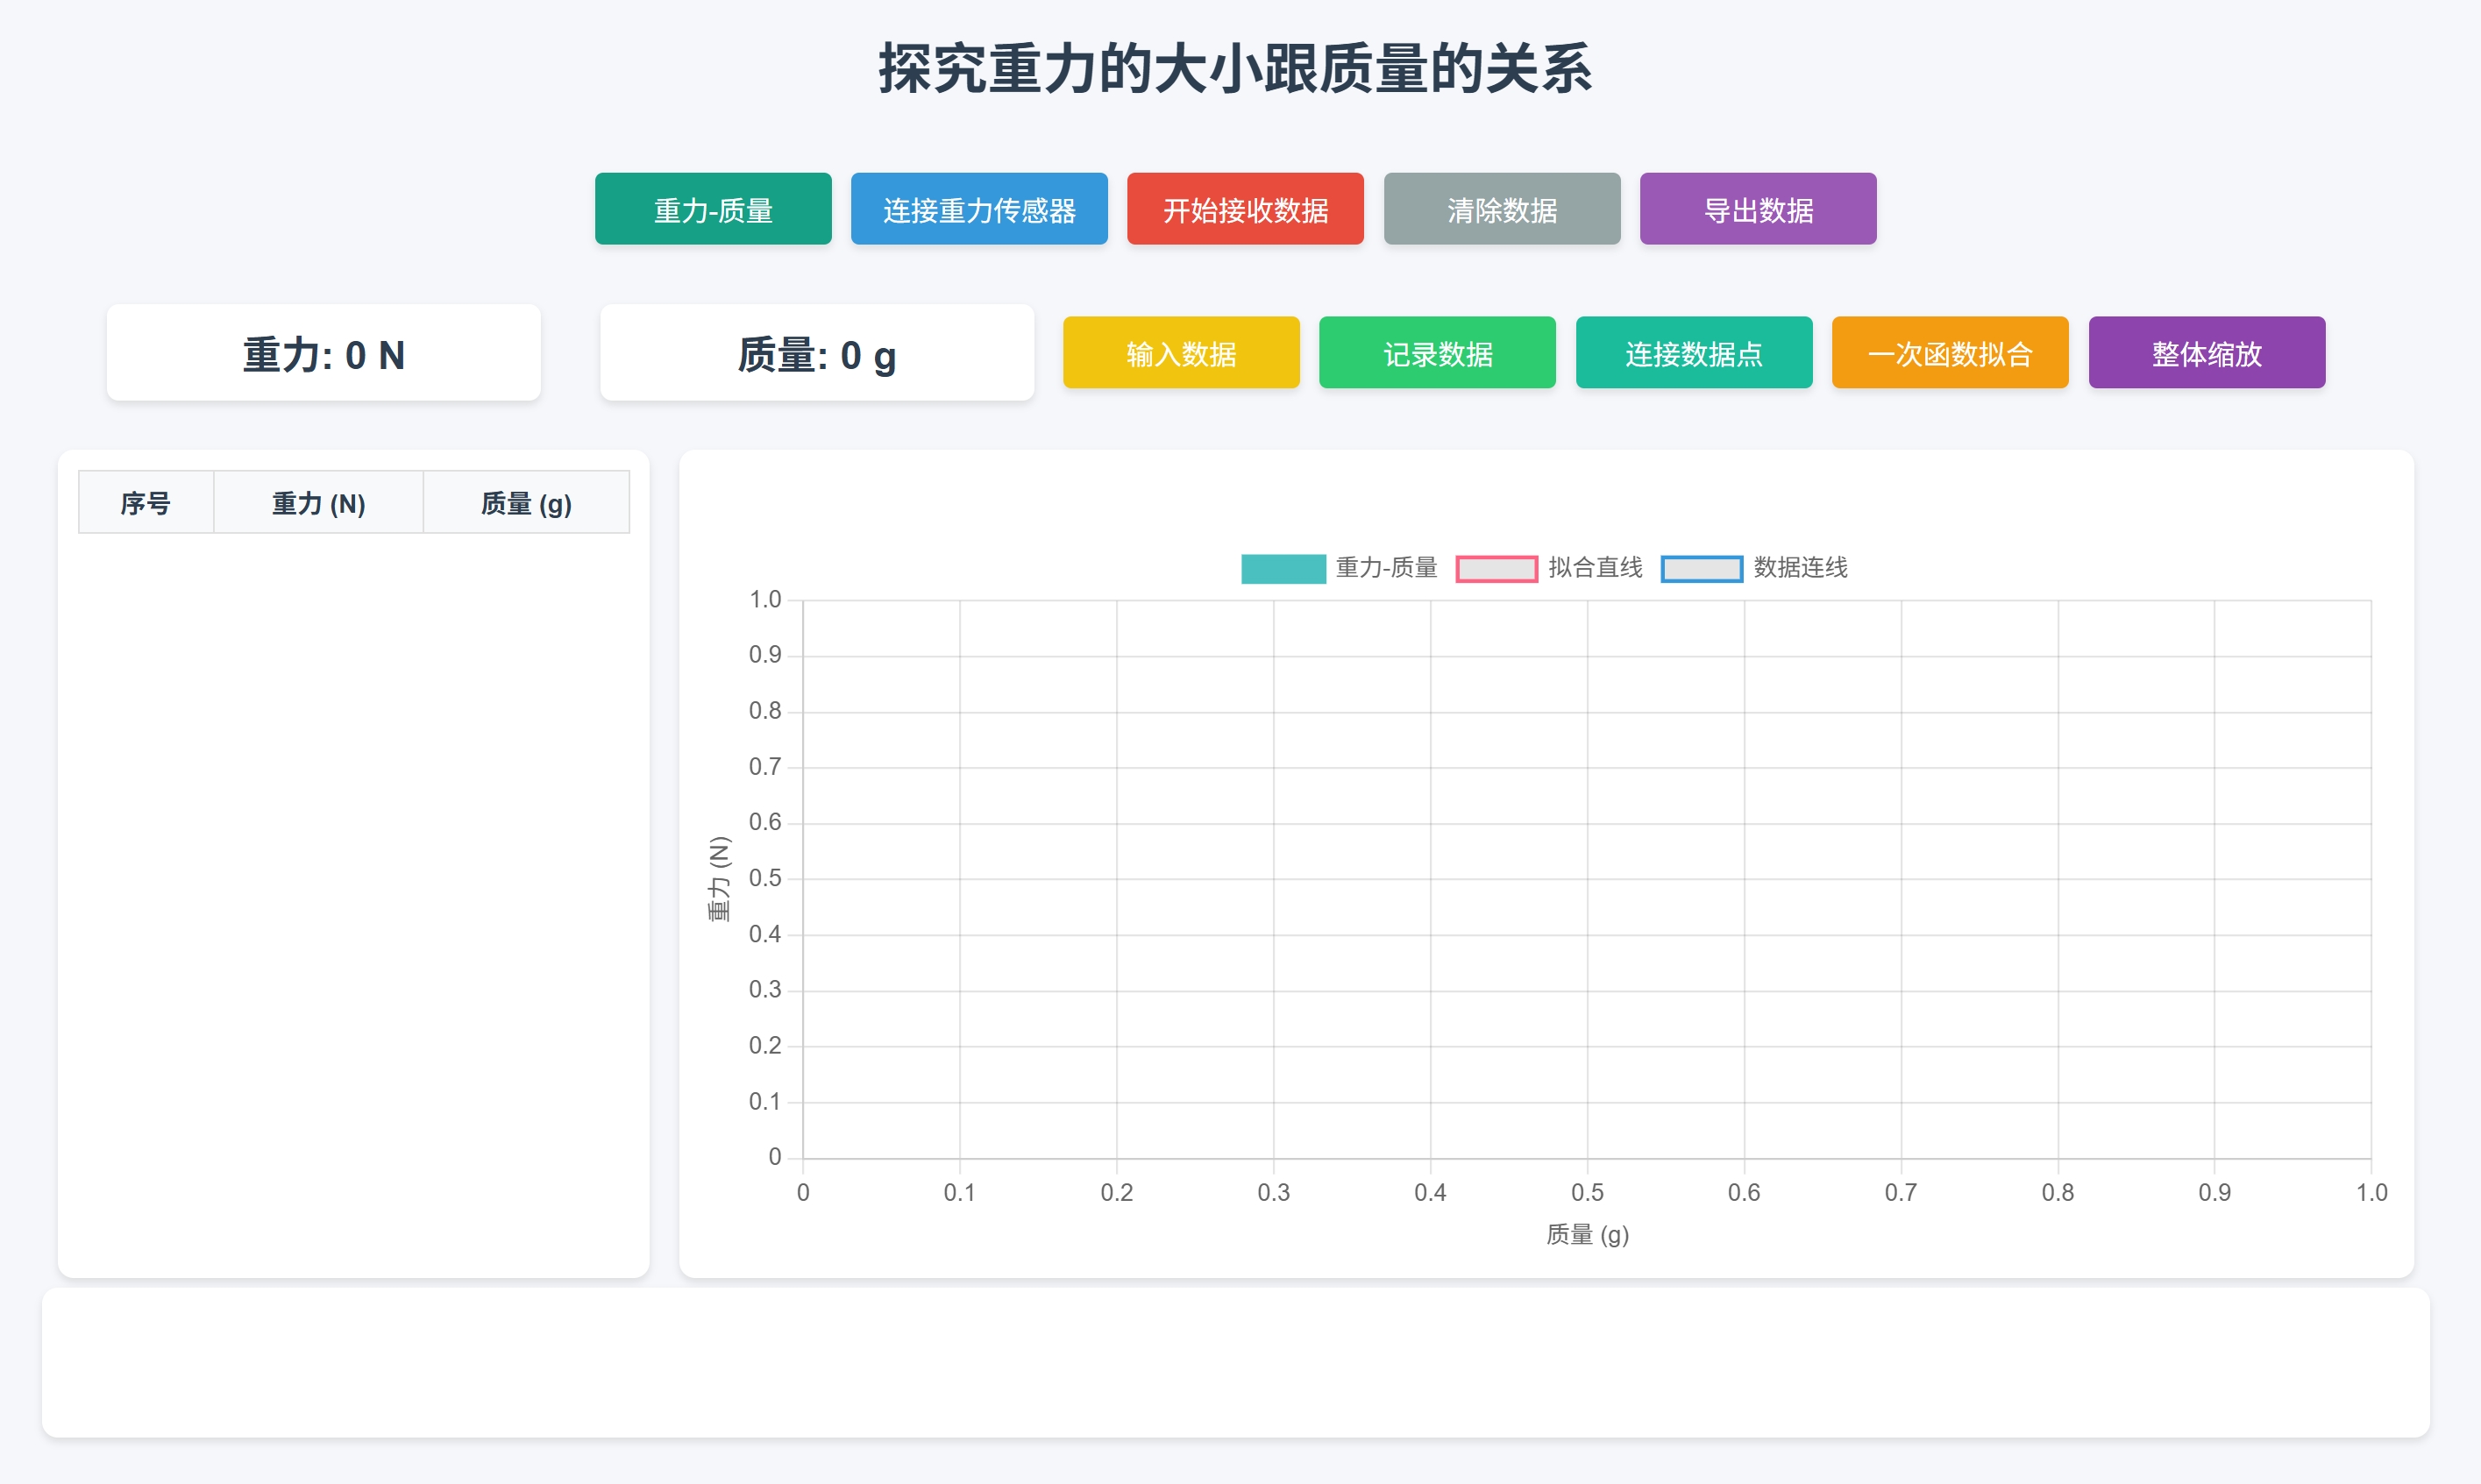The image size is (2481, 1484).
Task: Click the 序号 column header
Action: tap(145, 502)
